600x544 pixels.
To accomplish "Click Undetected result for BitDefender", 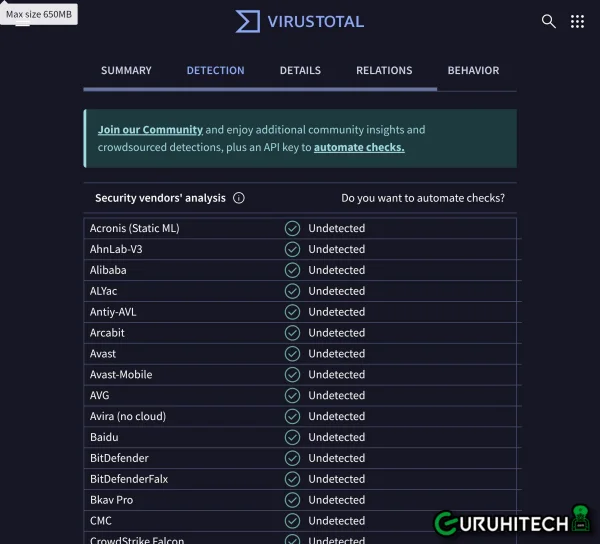I will click(x=337, y=458).
